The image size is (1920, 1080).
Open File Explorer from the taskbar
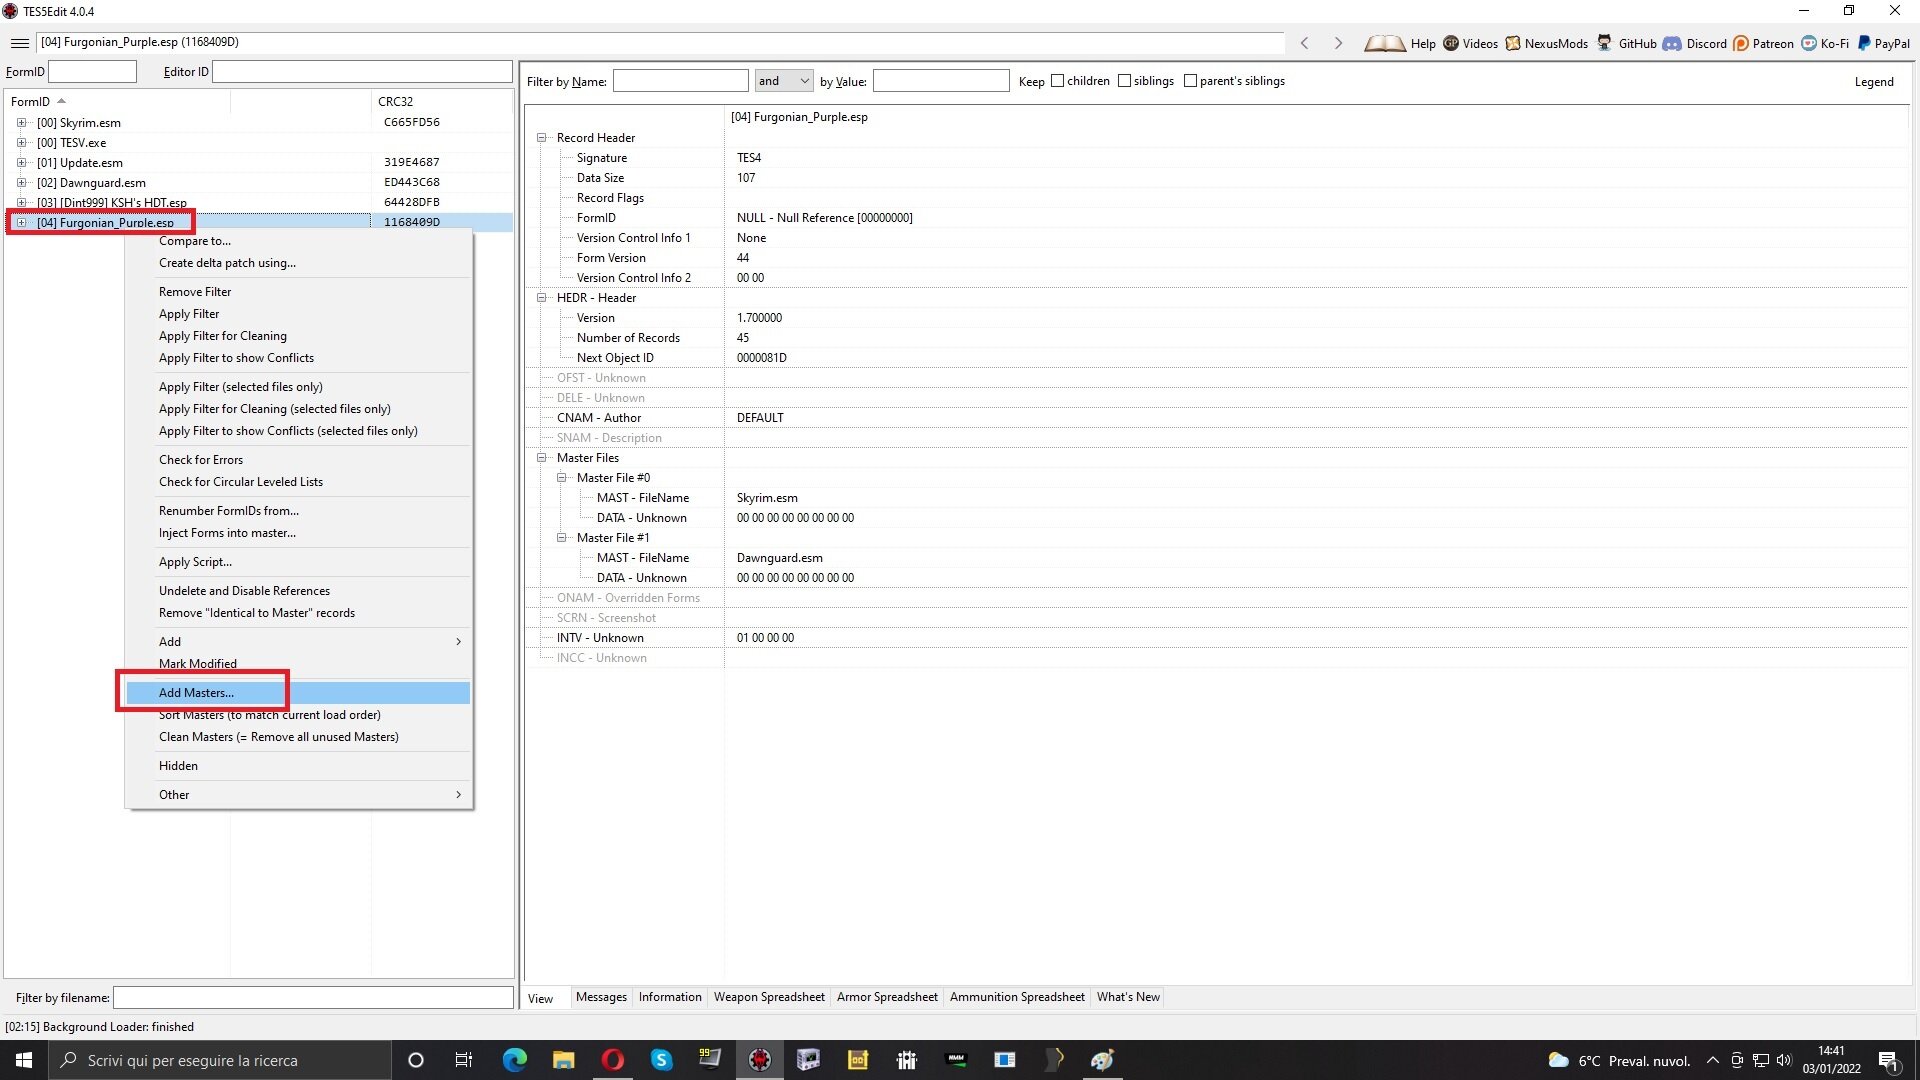[563, 1060]
